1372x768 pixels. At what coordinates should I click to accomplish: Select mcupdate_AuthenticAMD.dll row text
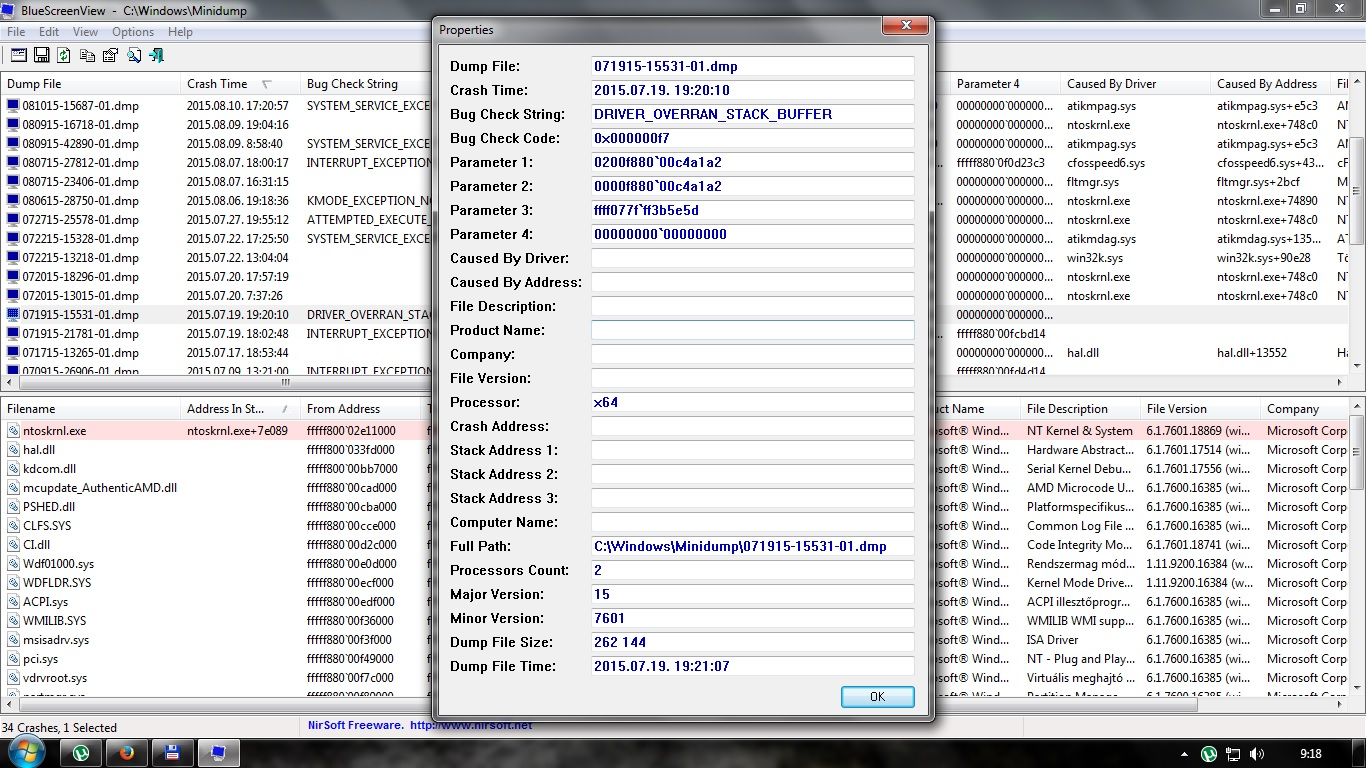(100, 488)
